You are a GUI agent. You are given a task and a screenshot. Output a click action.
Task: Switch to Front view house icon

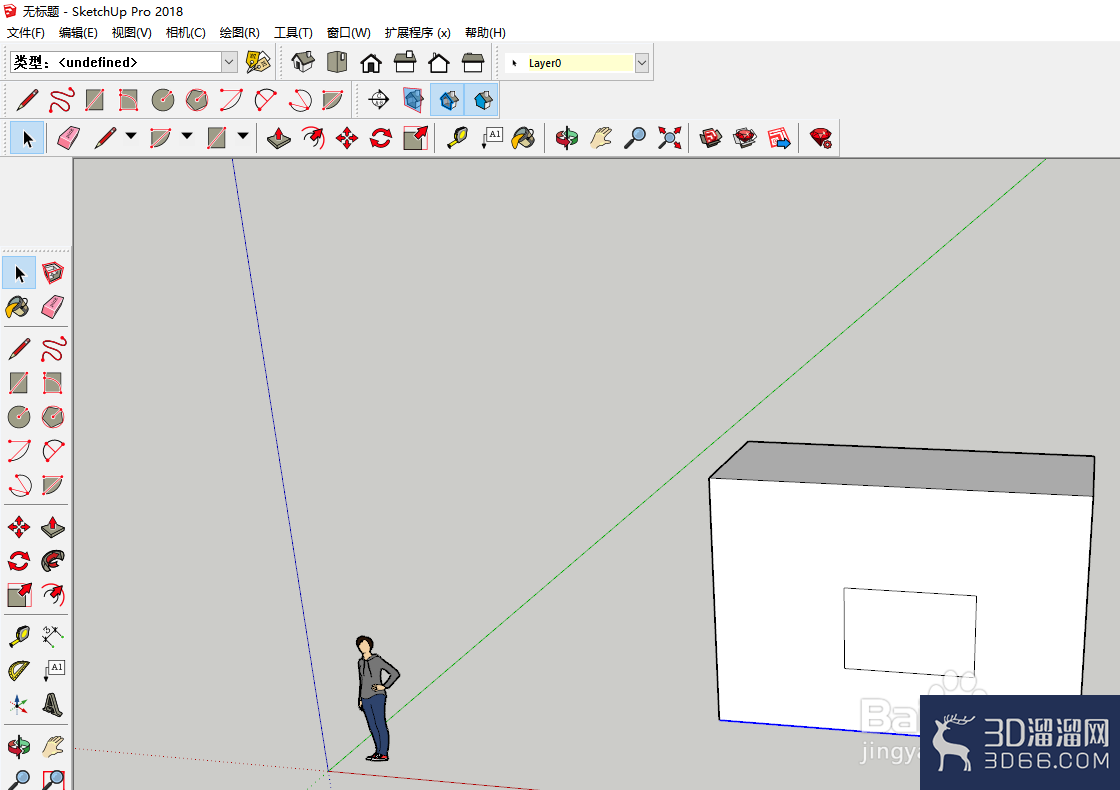click(371, 63)
